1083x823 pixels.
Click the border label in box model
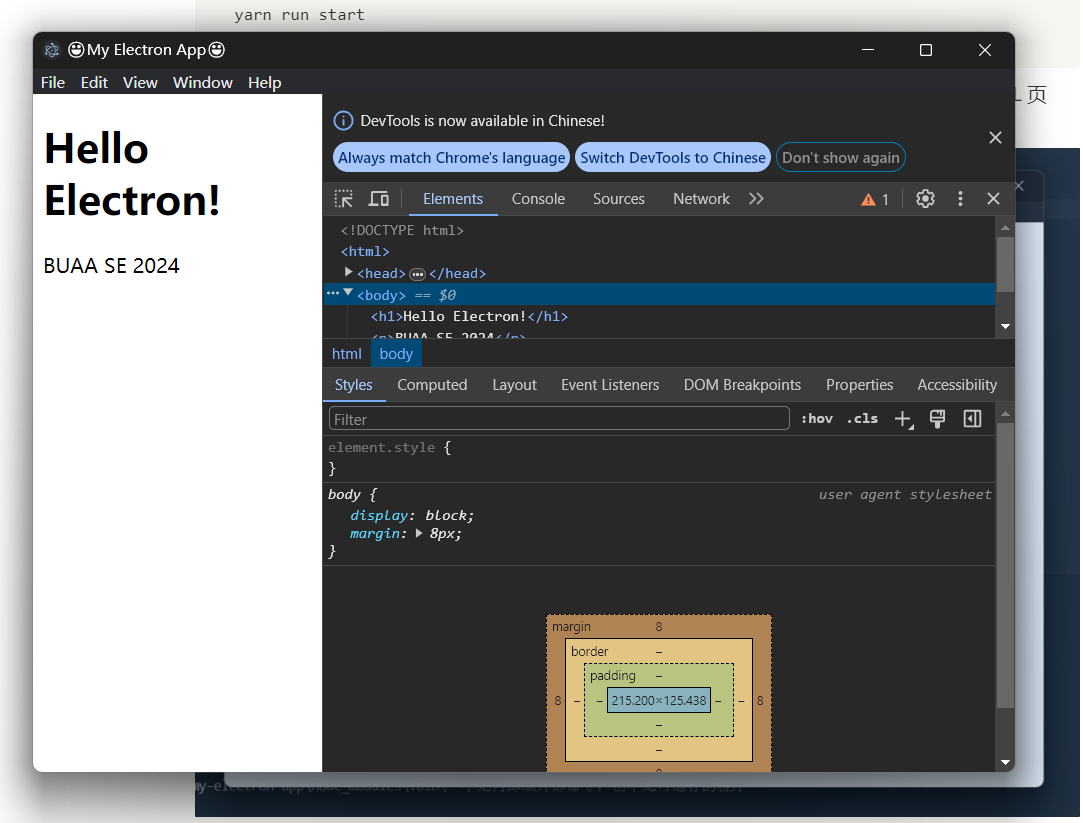(x=589, y=651)
